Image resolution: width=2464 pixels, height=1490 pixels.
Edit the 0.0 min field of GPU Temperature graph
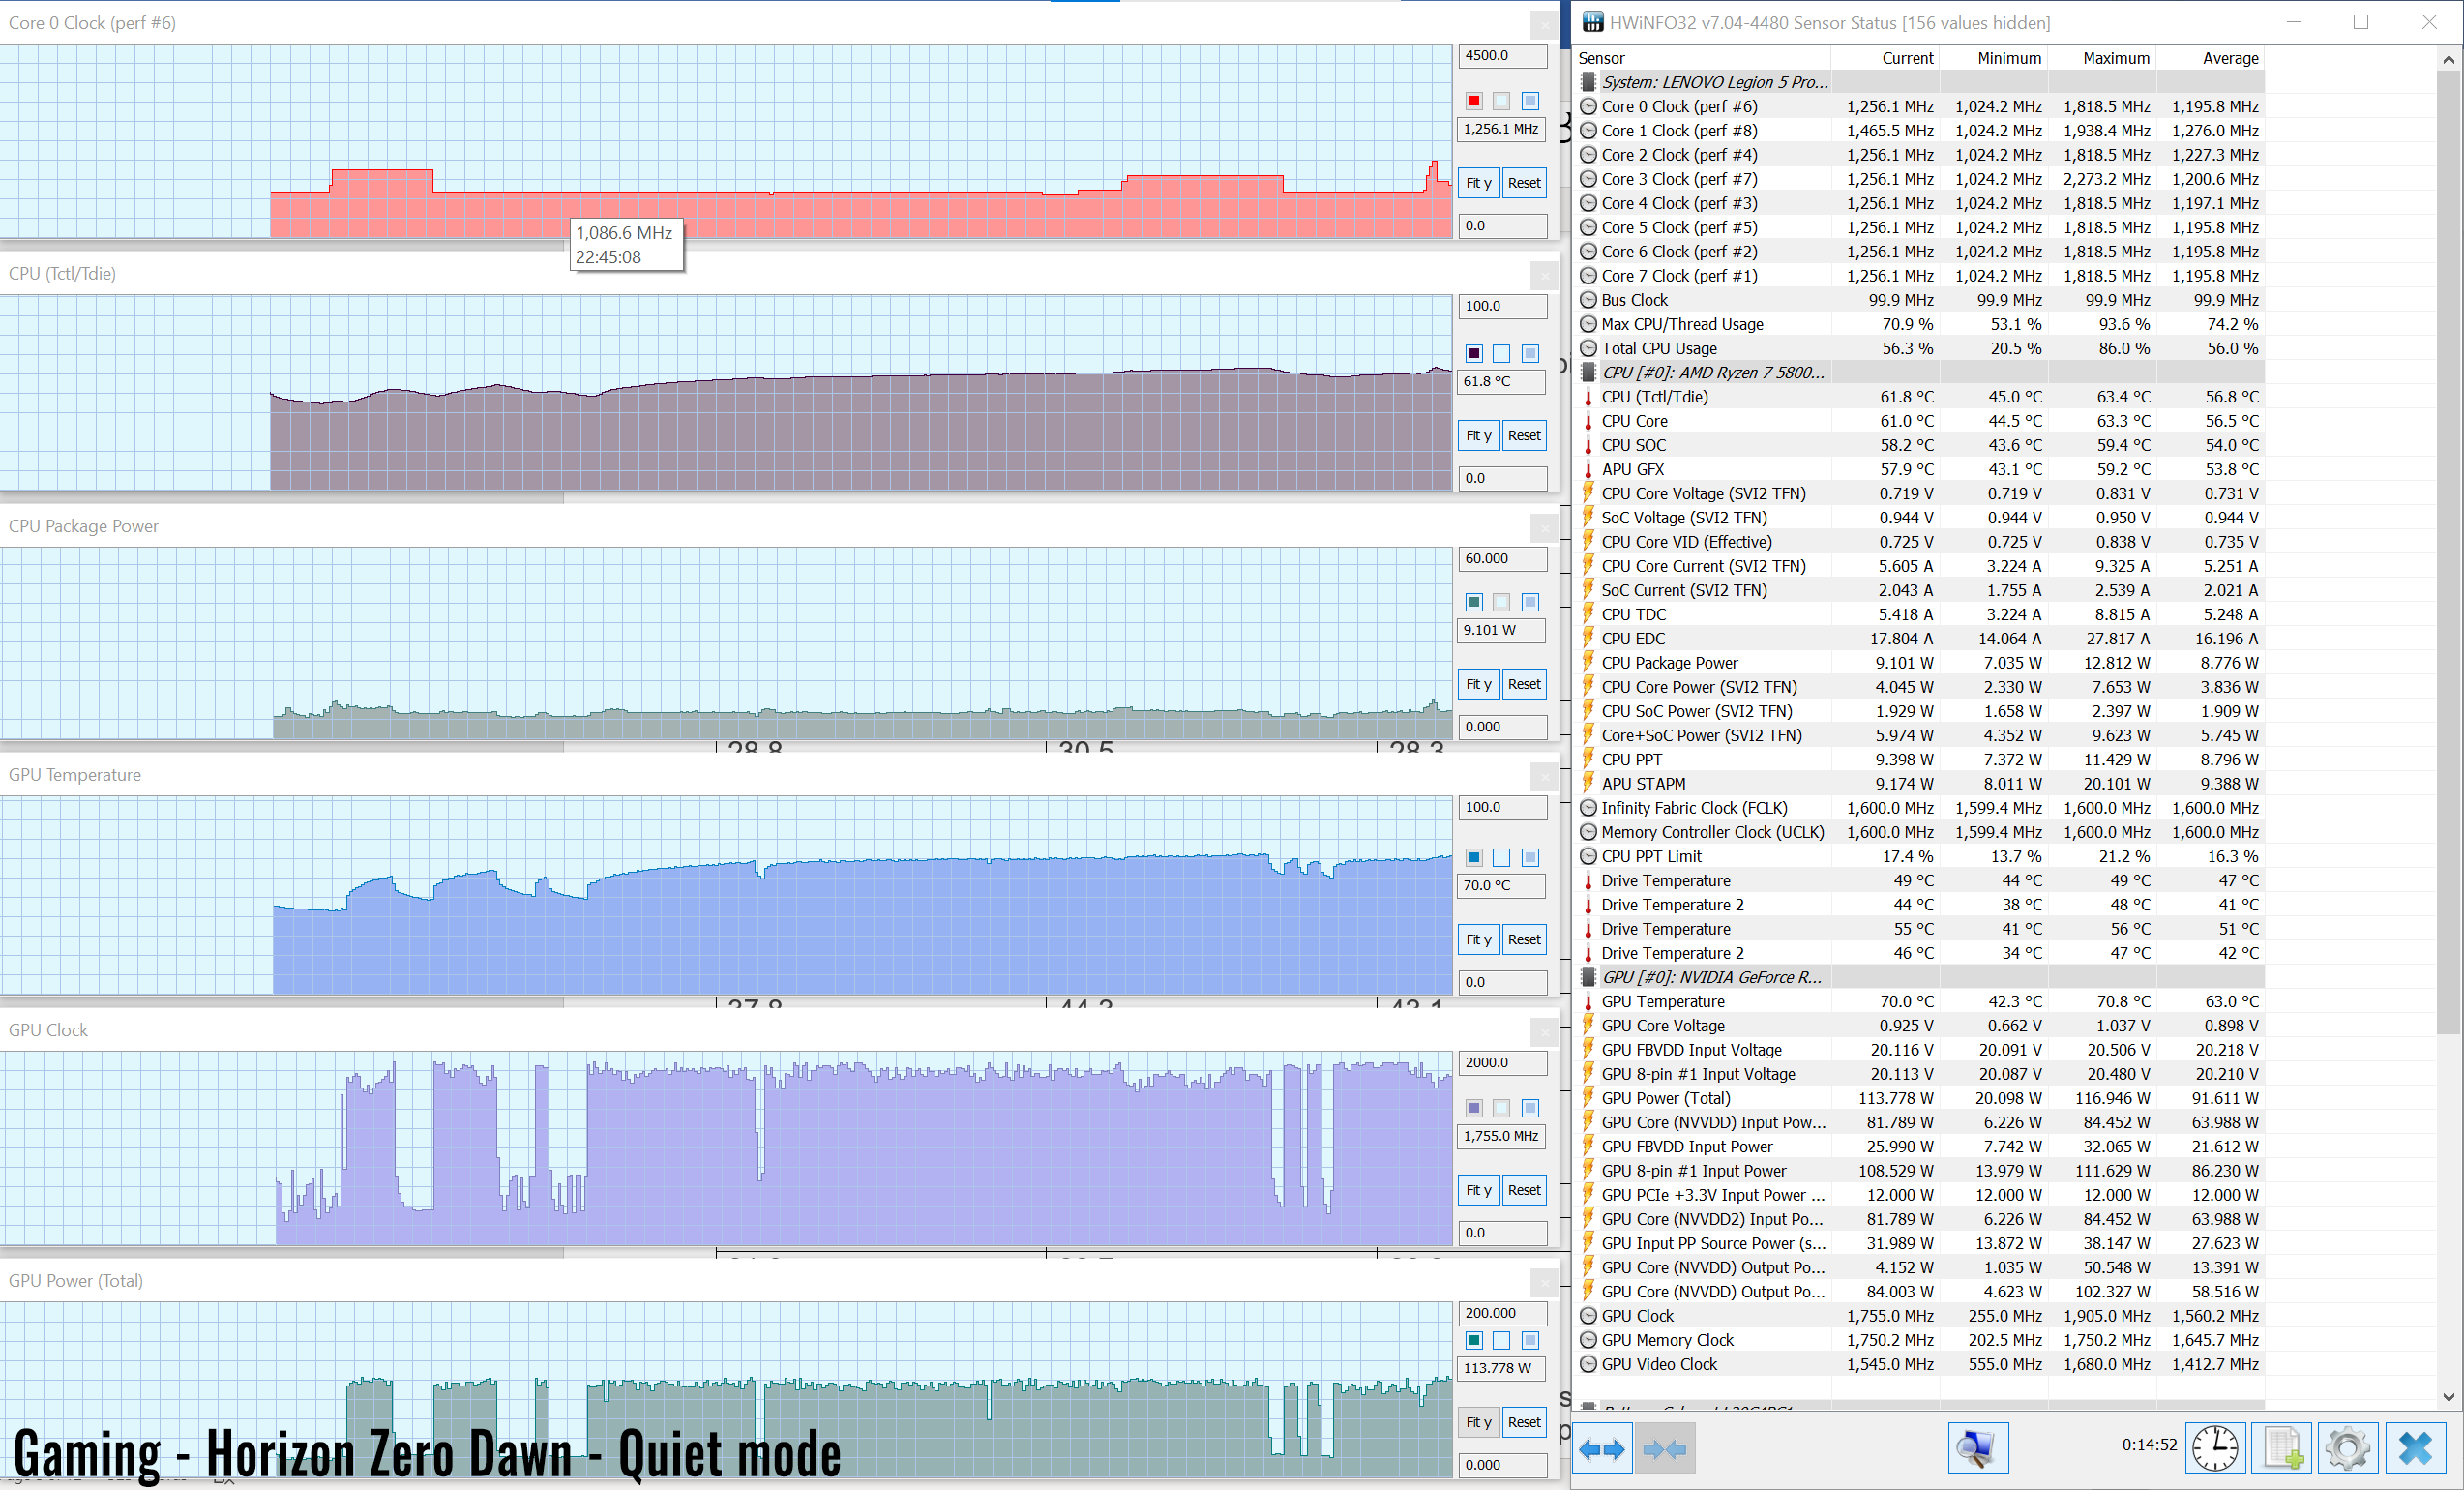coord(1502,982)
